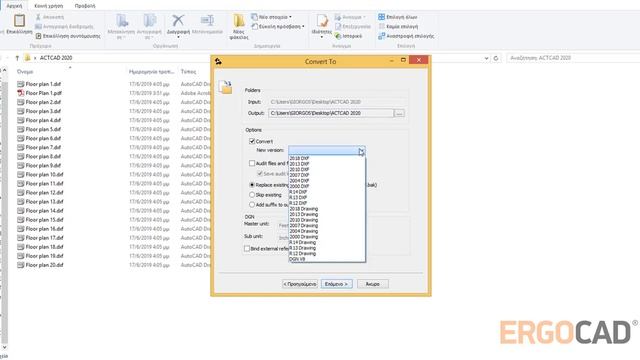Screen dimensions: 640x360
Task: Enable Bind external references checkbox
Action: click(x=247, y=248)
